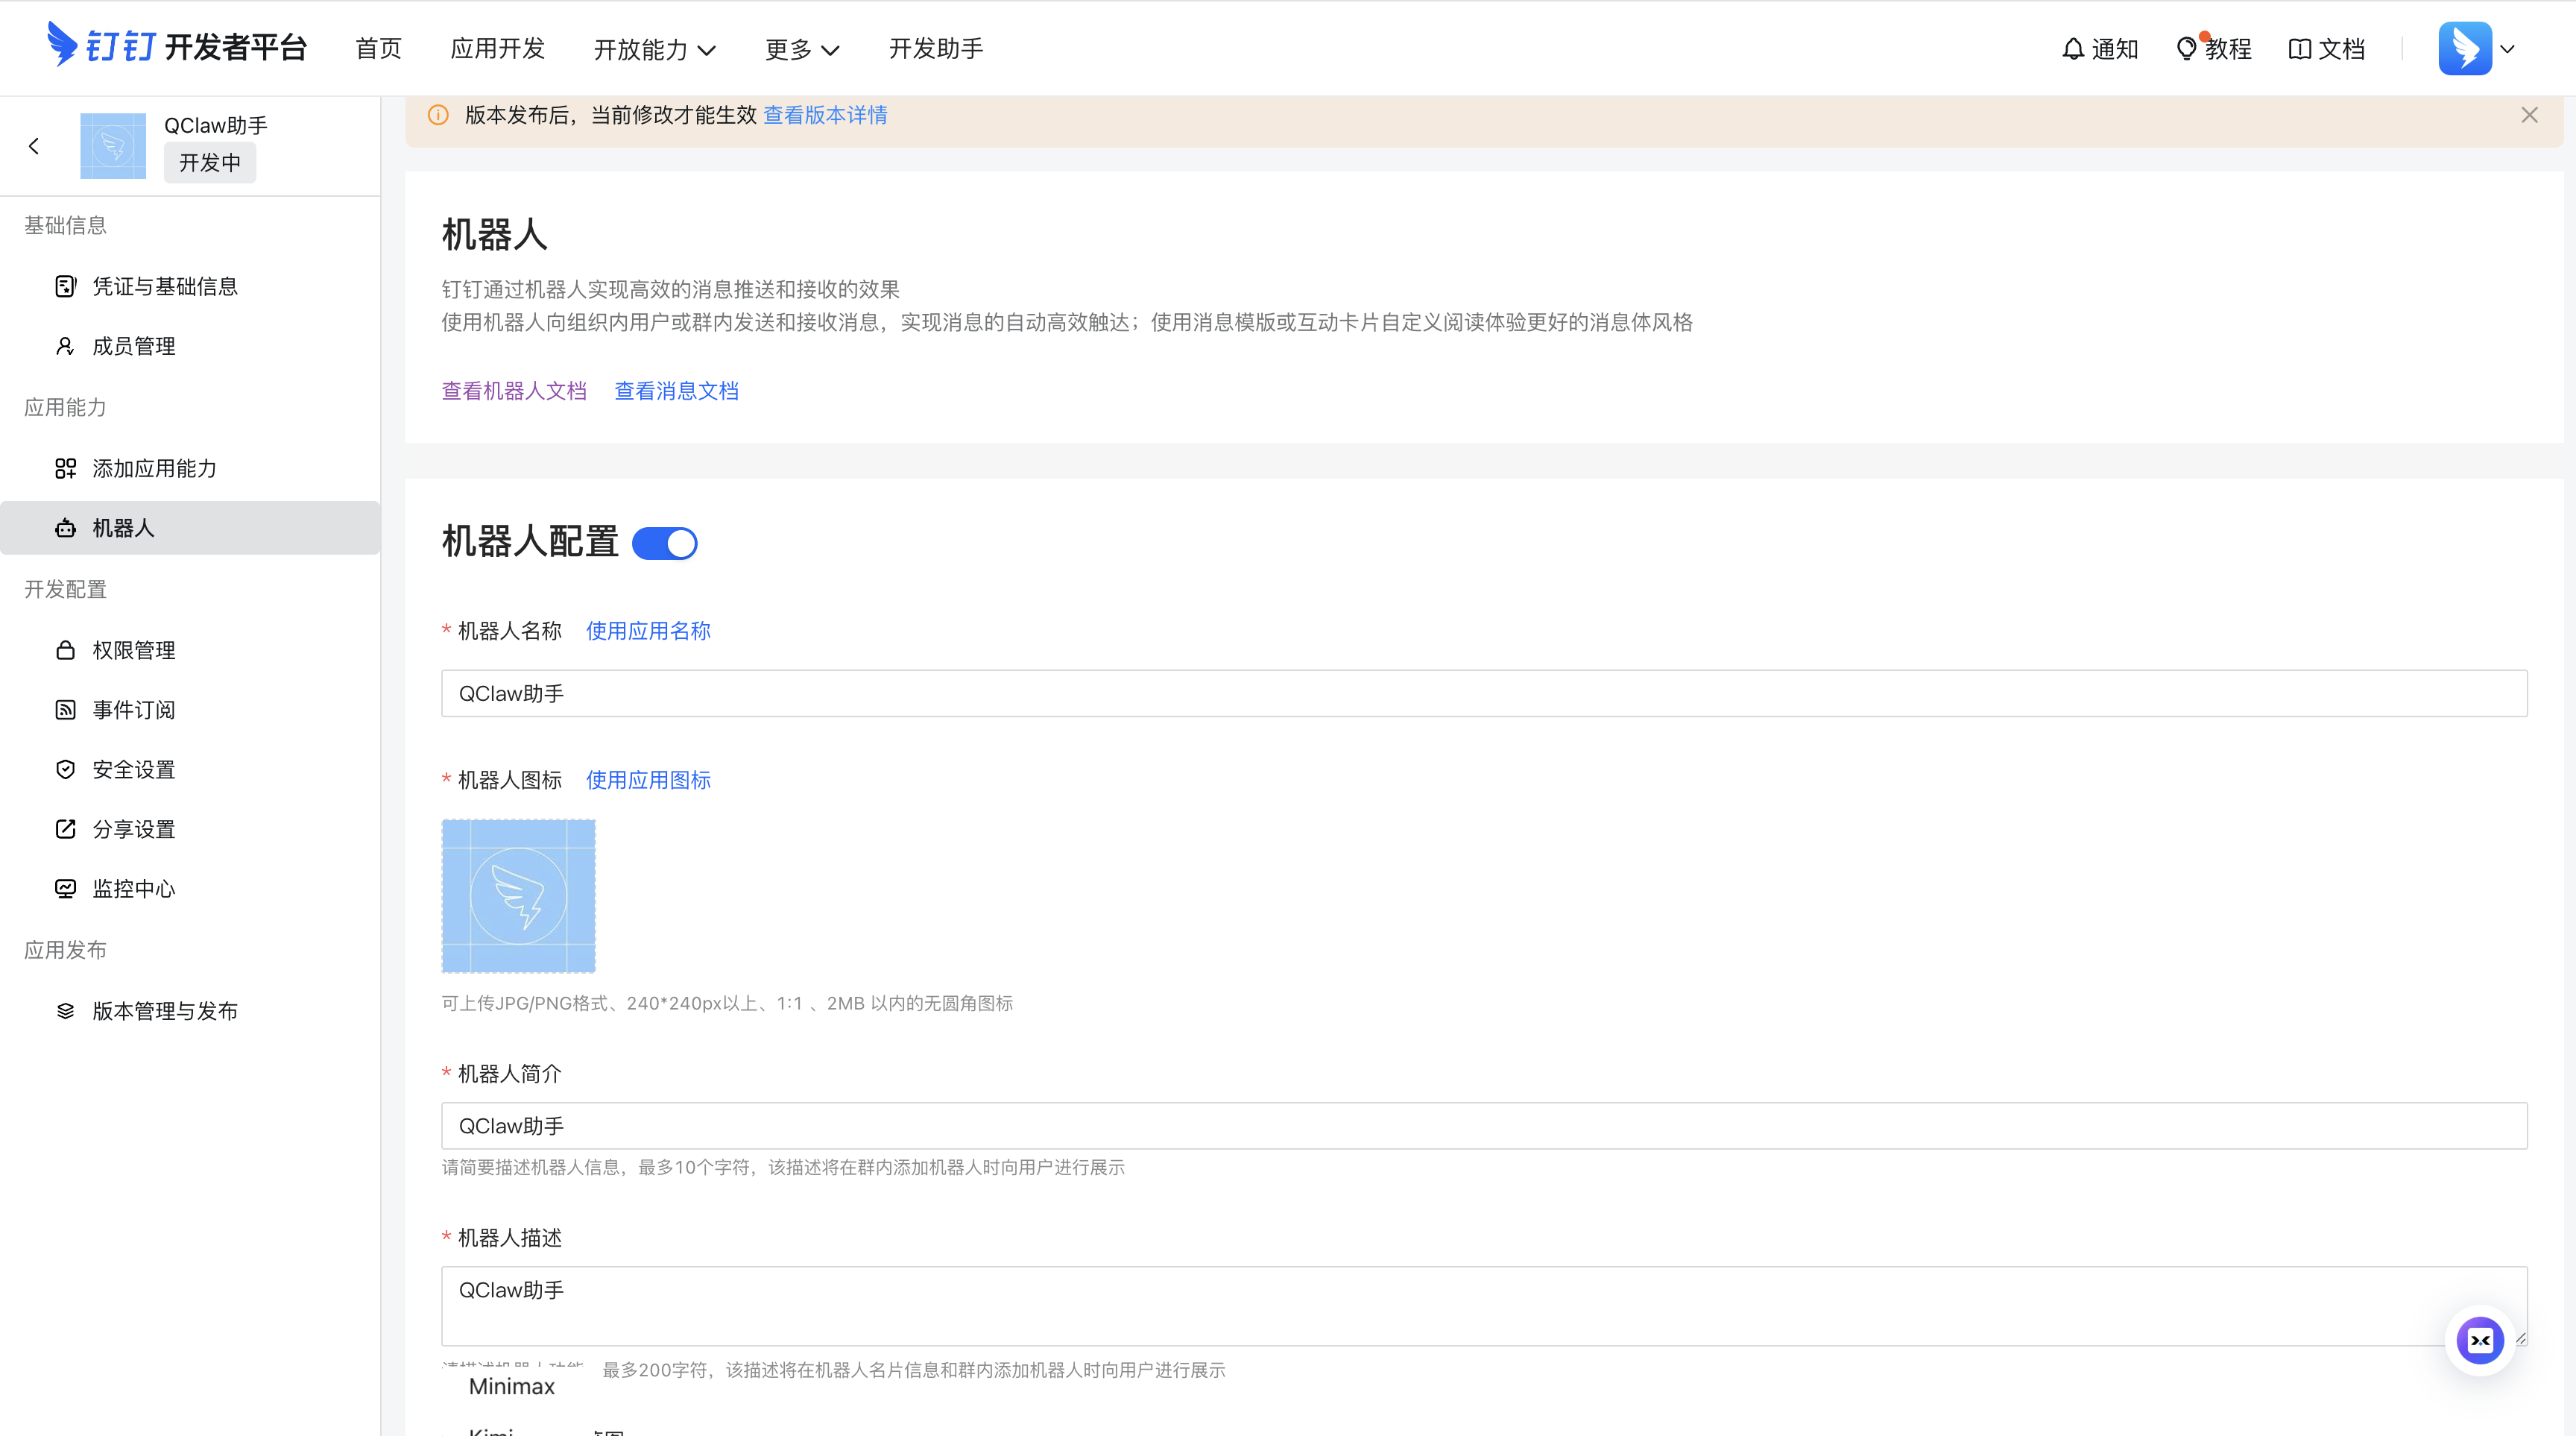Open 开发助手 in top navigation
The width and height of the screenshot is (2576, 1436).
pos(936,49)
